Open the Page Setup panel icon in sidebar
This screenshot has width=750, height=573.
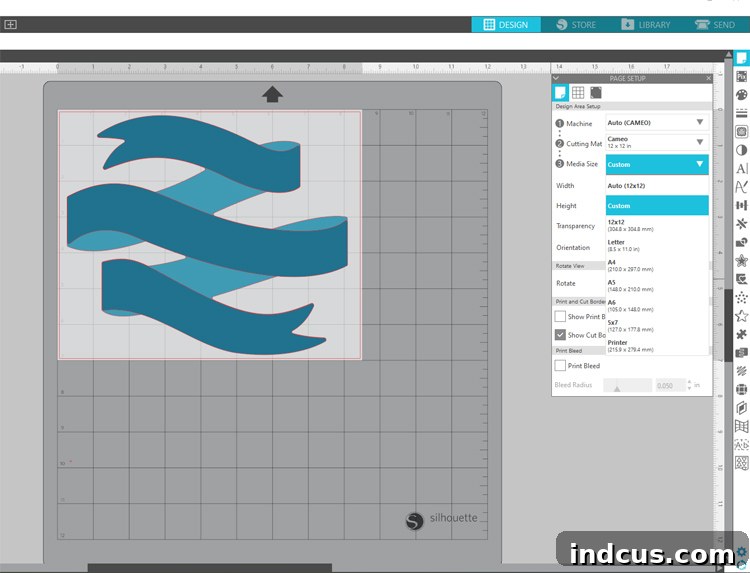click(741, 58)
